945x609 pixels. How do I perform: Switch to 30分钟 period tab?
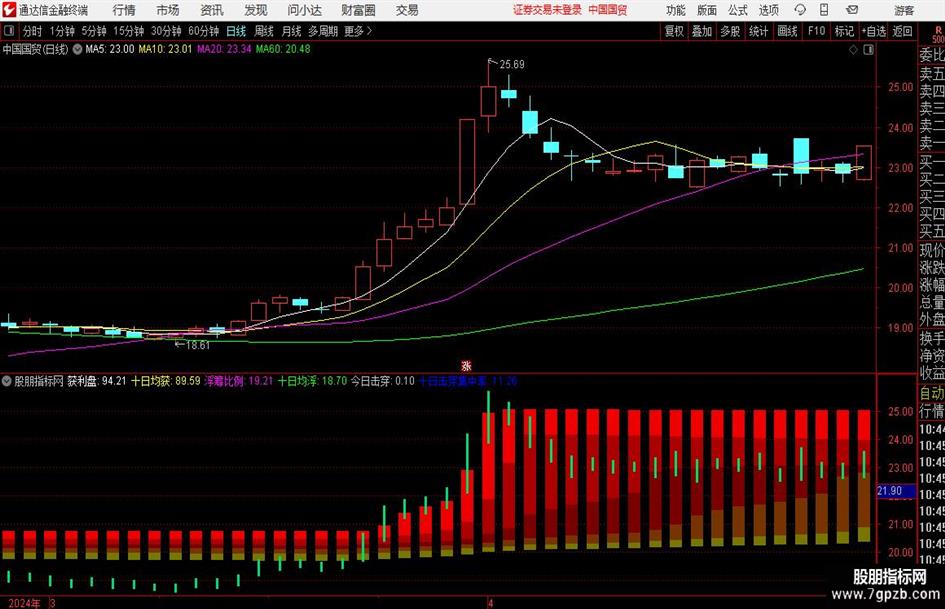tap(166, 31)
